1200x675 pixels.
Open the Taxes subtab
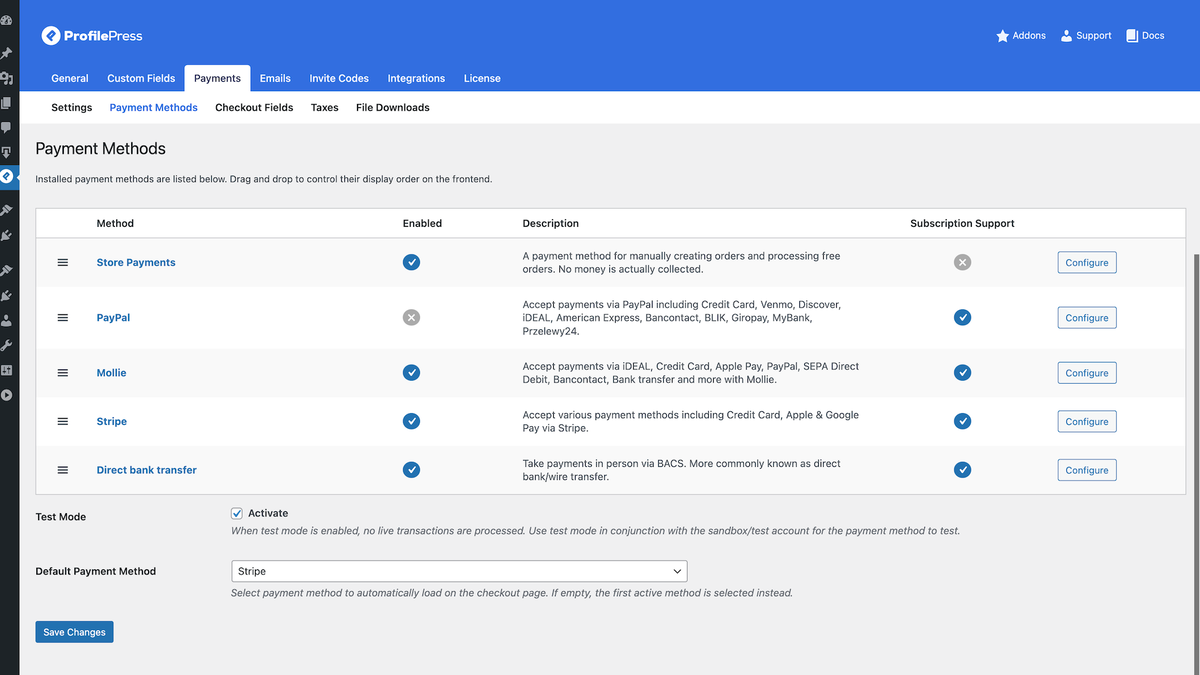pyautogui.click(x=324, y=107)
